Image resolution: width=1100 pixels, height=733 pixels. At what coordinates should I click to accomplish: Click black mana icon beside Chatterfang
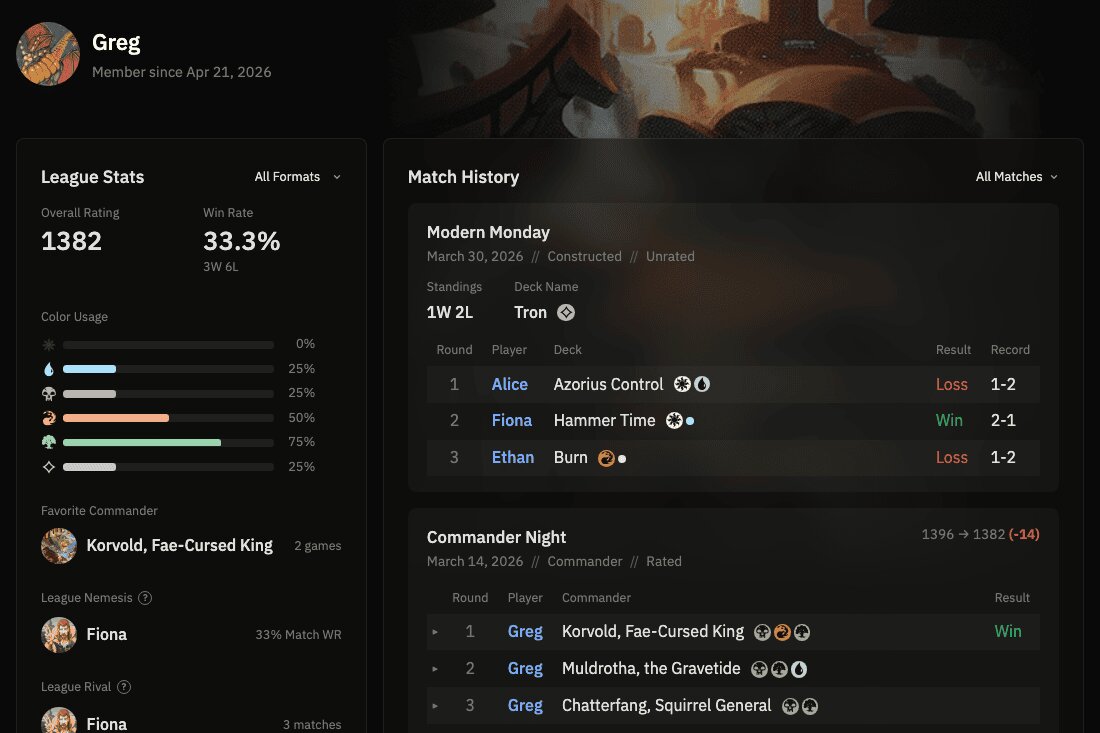[x=790, y=706]
